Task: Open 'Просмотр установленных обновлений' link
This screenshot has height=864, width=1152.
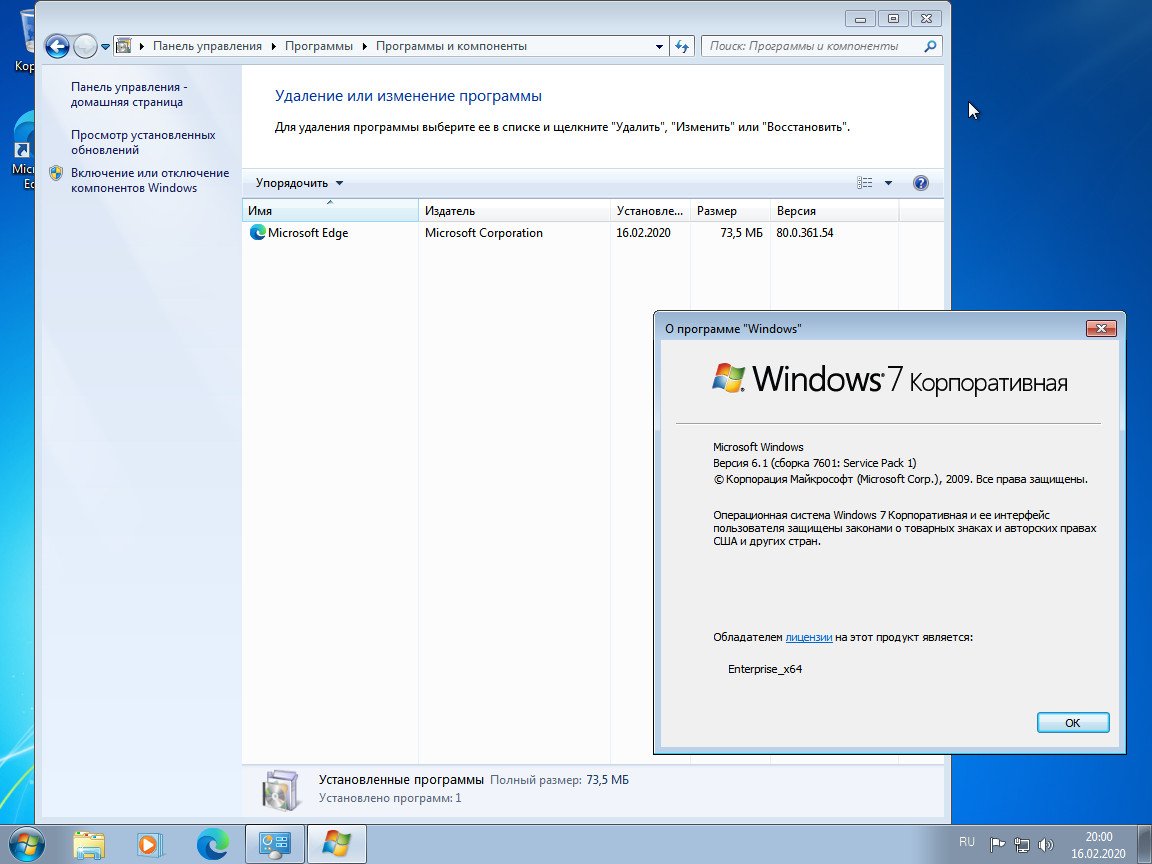Action: [x=143, y=142]
